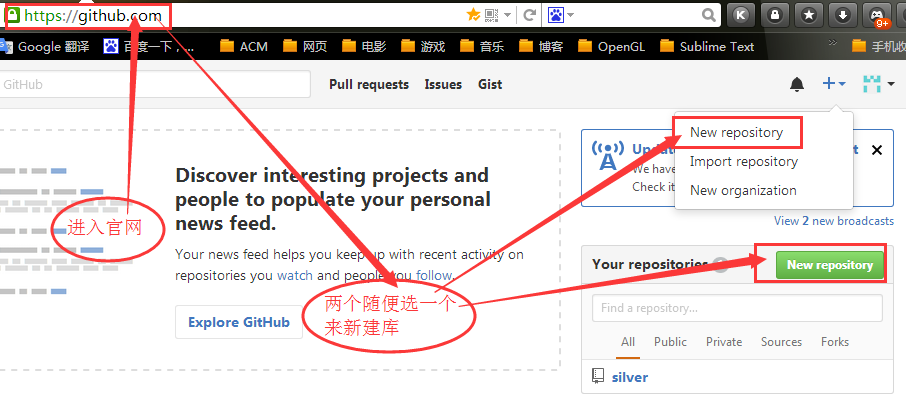Follow the follow link in news feed text
This screenshot has height=401, width=906.
click(433, 275)
